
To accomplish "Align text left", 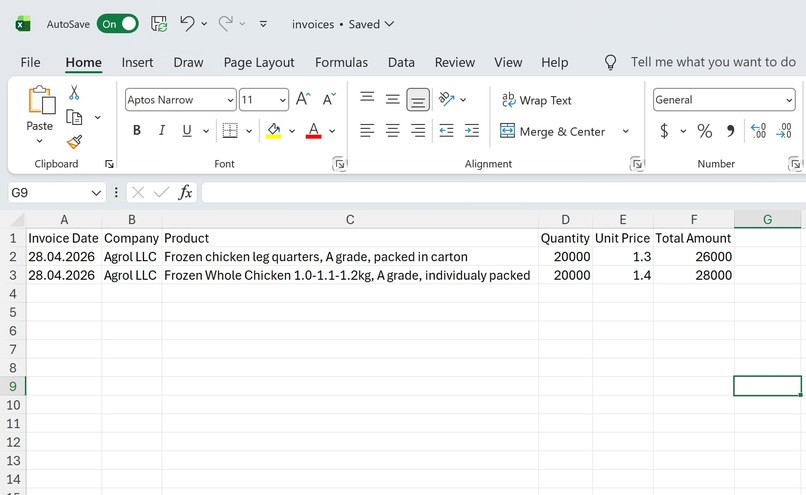I will [367, 131].
